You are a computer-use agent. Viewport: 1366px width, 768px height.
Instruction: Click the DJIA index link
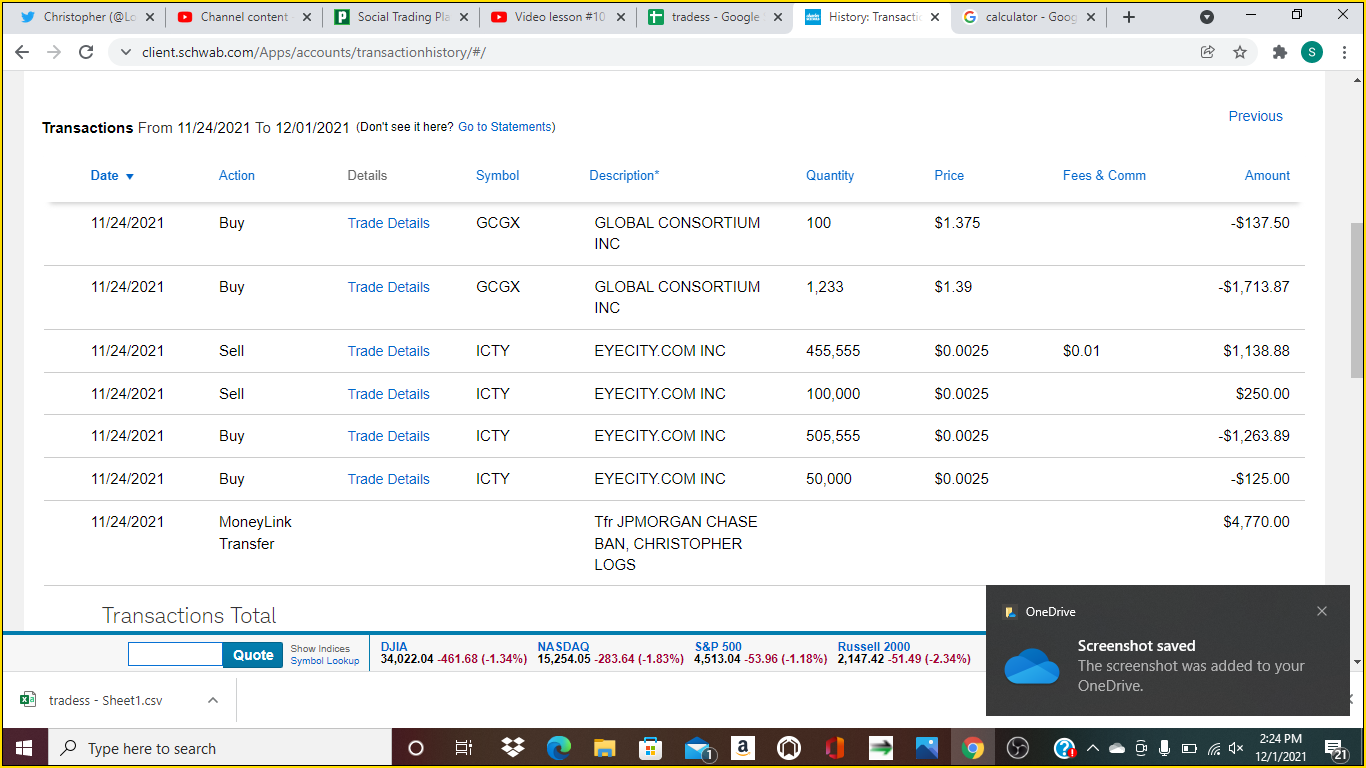point(394,647)
